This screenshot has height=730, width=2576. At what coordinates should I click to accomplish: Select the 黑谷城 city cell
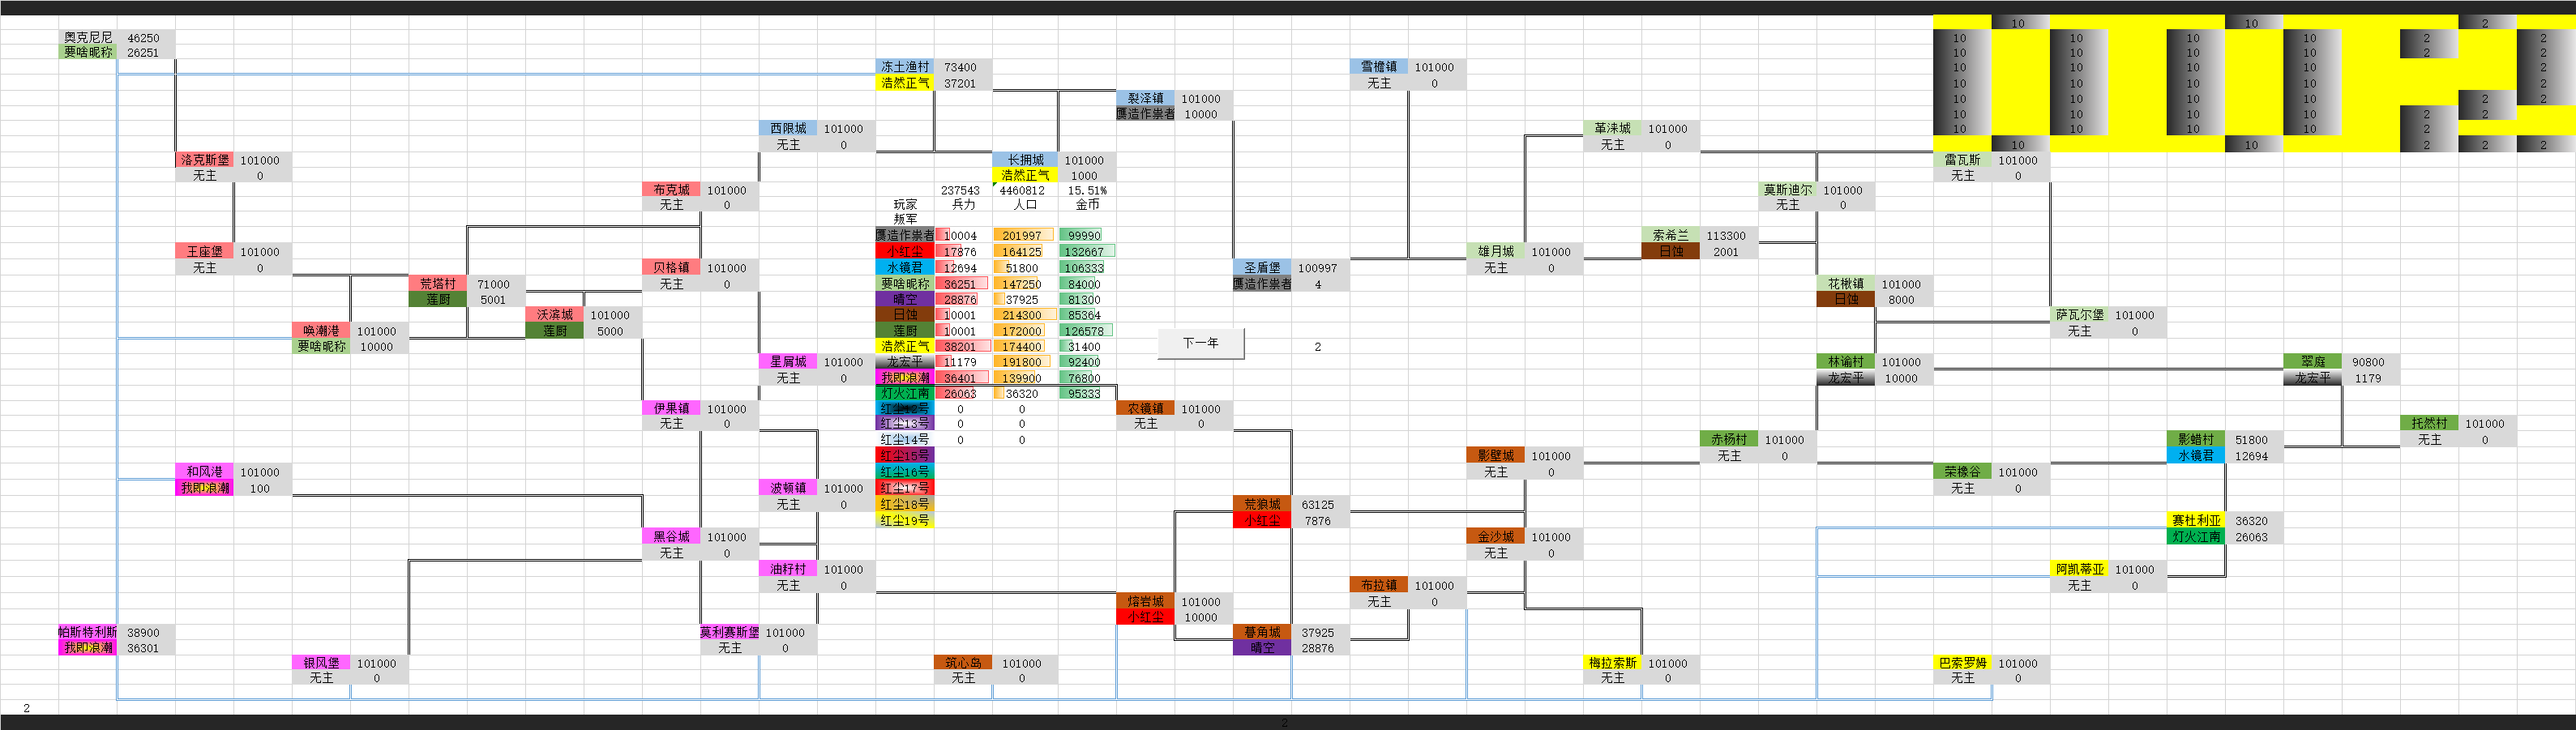tap(671, 537)
